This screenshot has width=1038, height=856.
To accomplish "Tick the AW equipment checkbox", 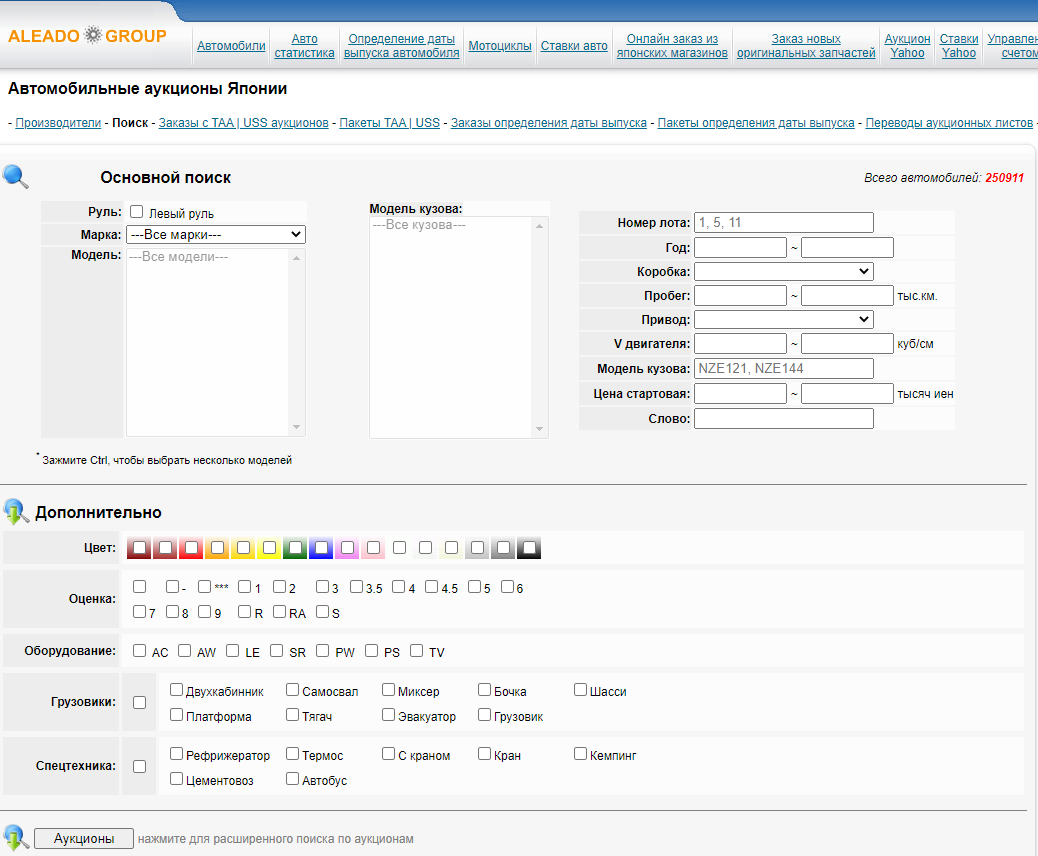I will pyautogui.click(x=185, y=651).
